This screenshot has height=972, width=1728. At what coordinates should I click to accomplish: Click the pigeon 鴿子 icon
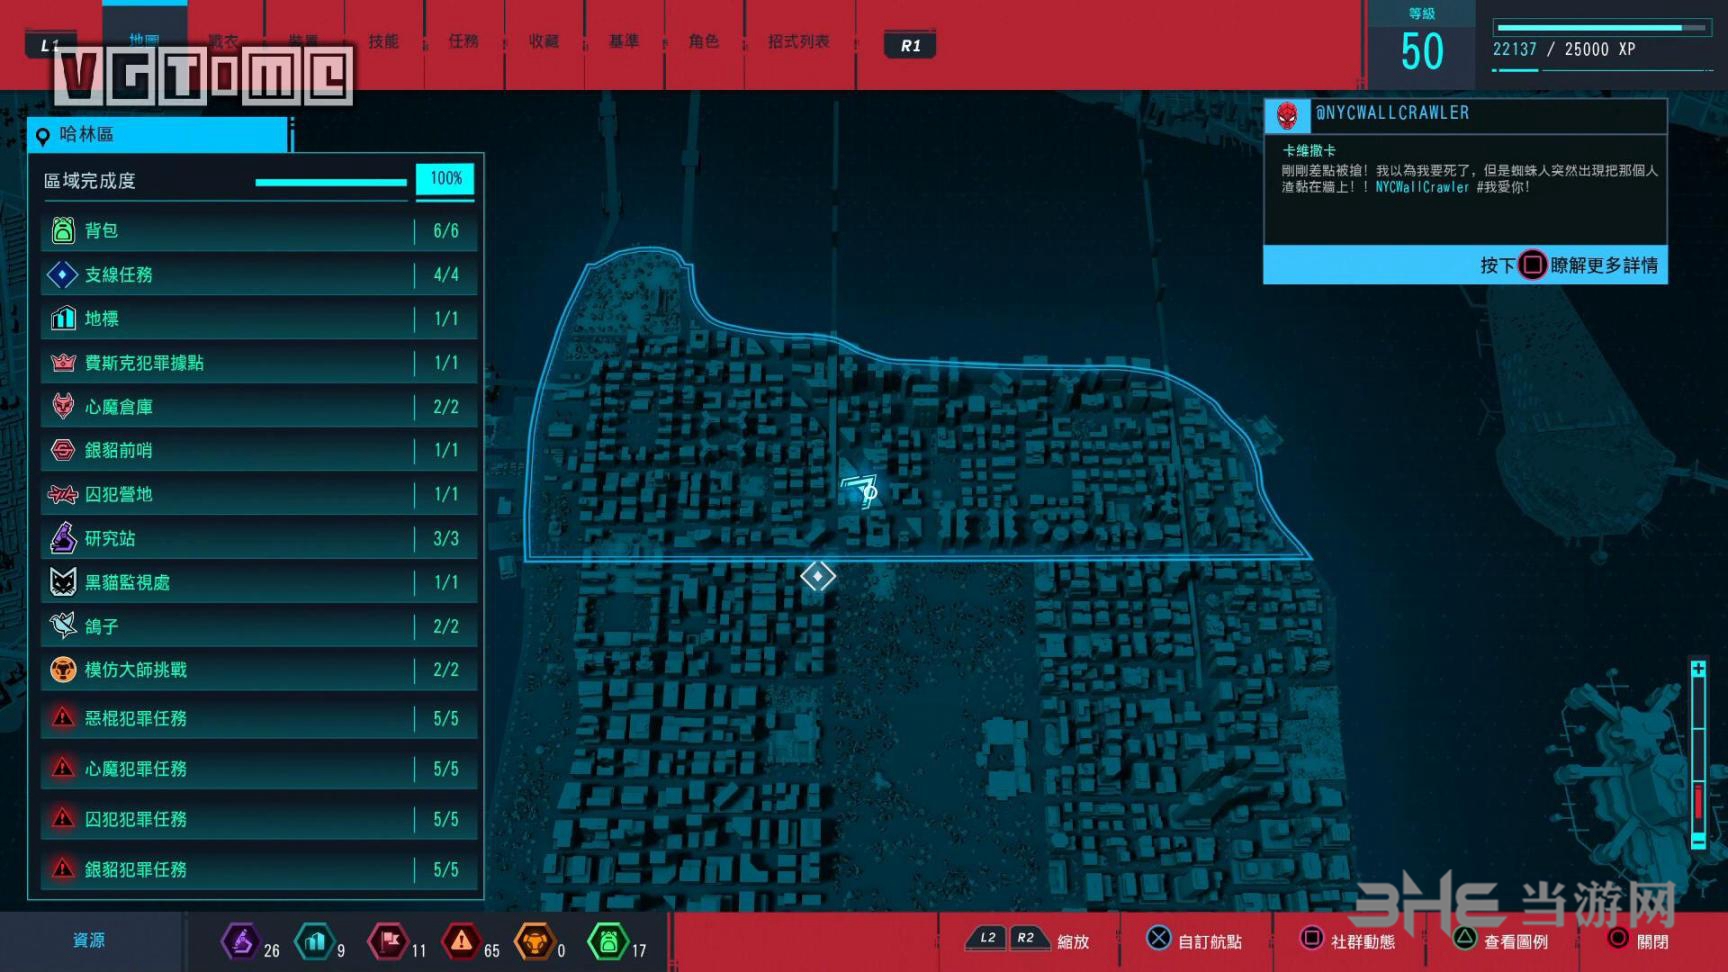[63, 626]
